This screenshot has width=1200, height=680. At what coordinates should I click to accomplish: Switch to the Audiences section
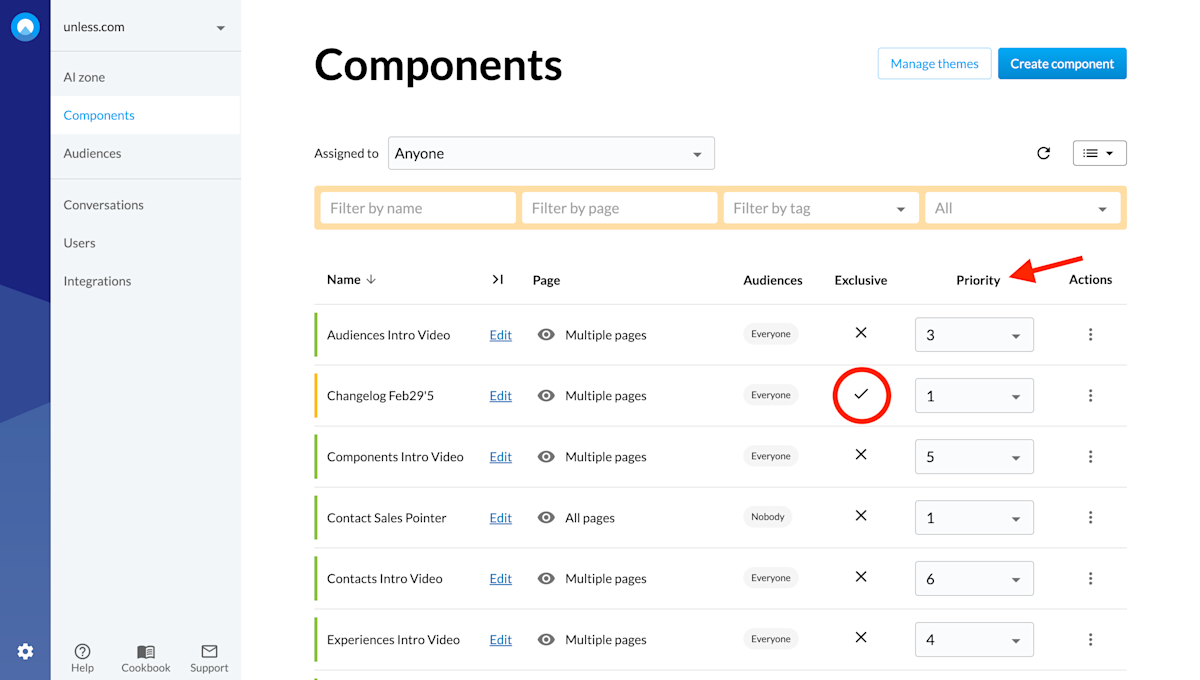point(92,153)
